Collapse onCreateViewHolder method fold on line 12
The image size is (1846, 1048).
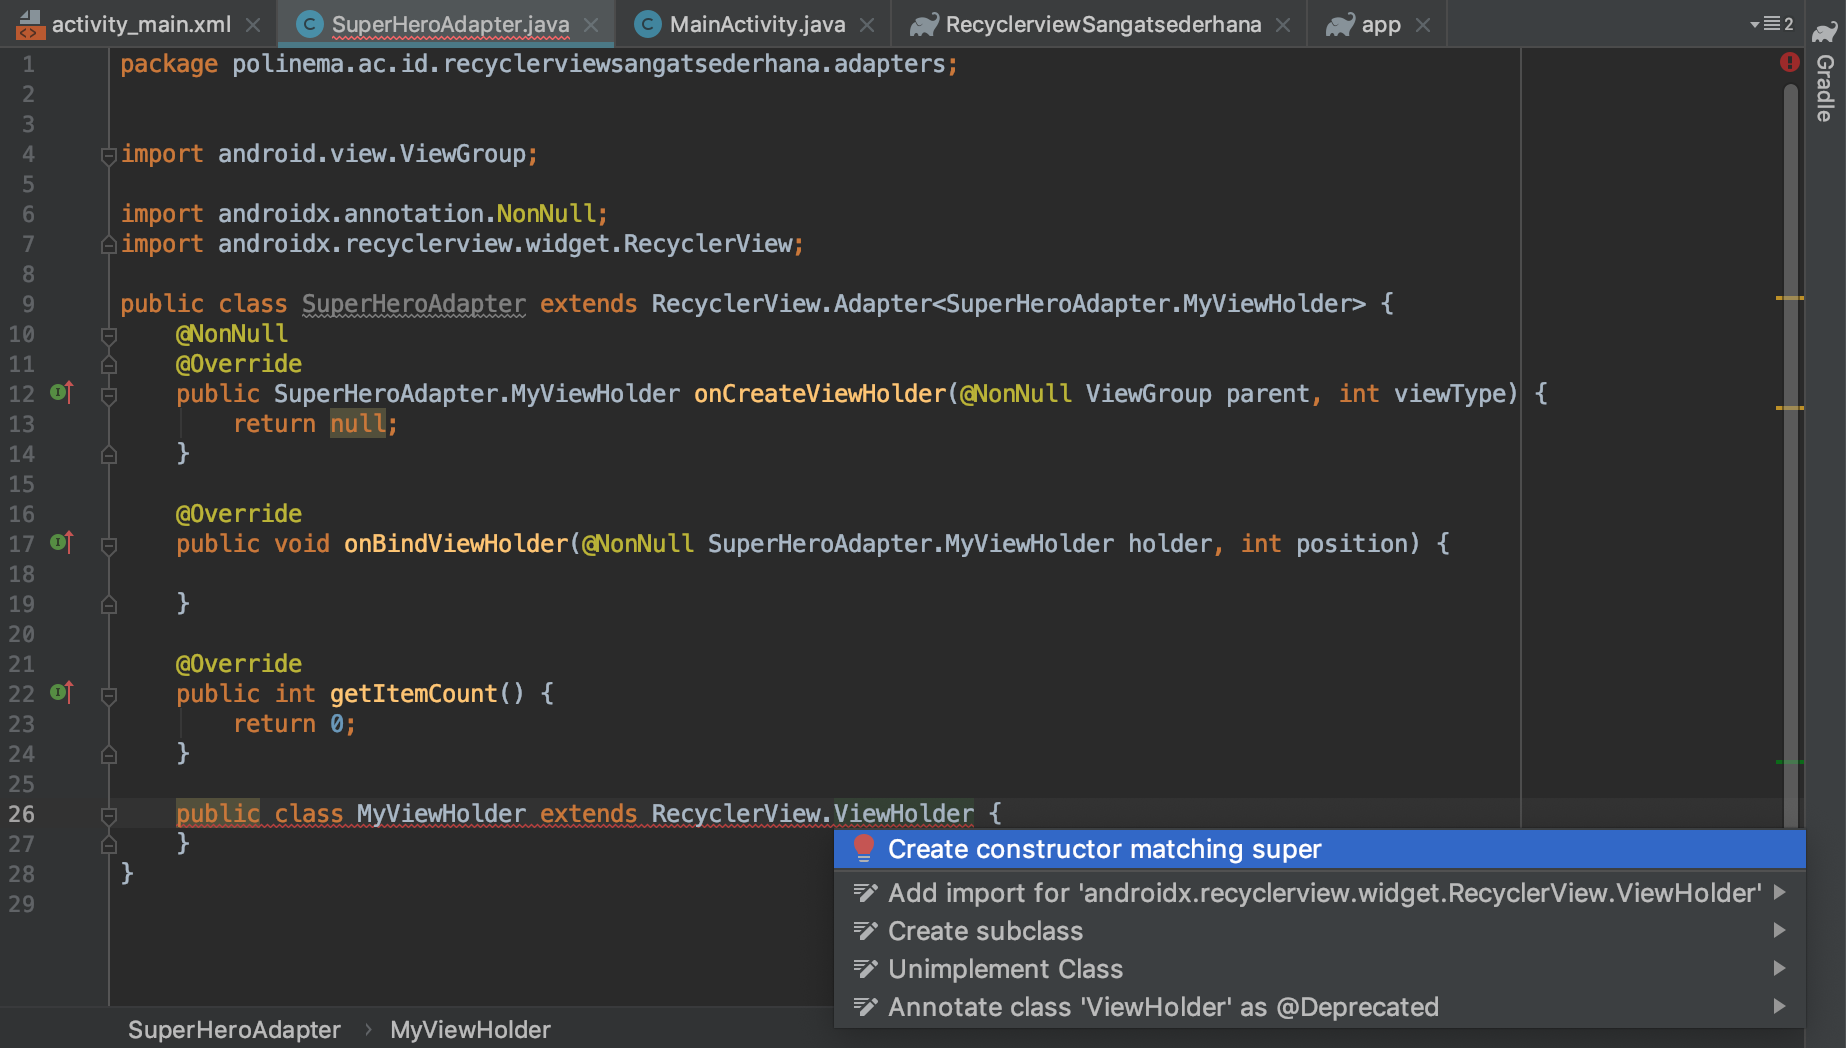(108, 395)
